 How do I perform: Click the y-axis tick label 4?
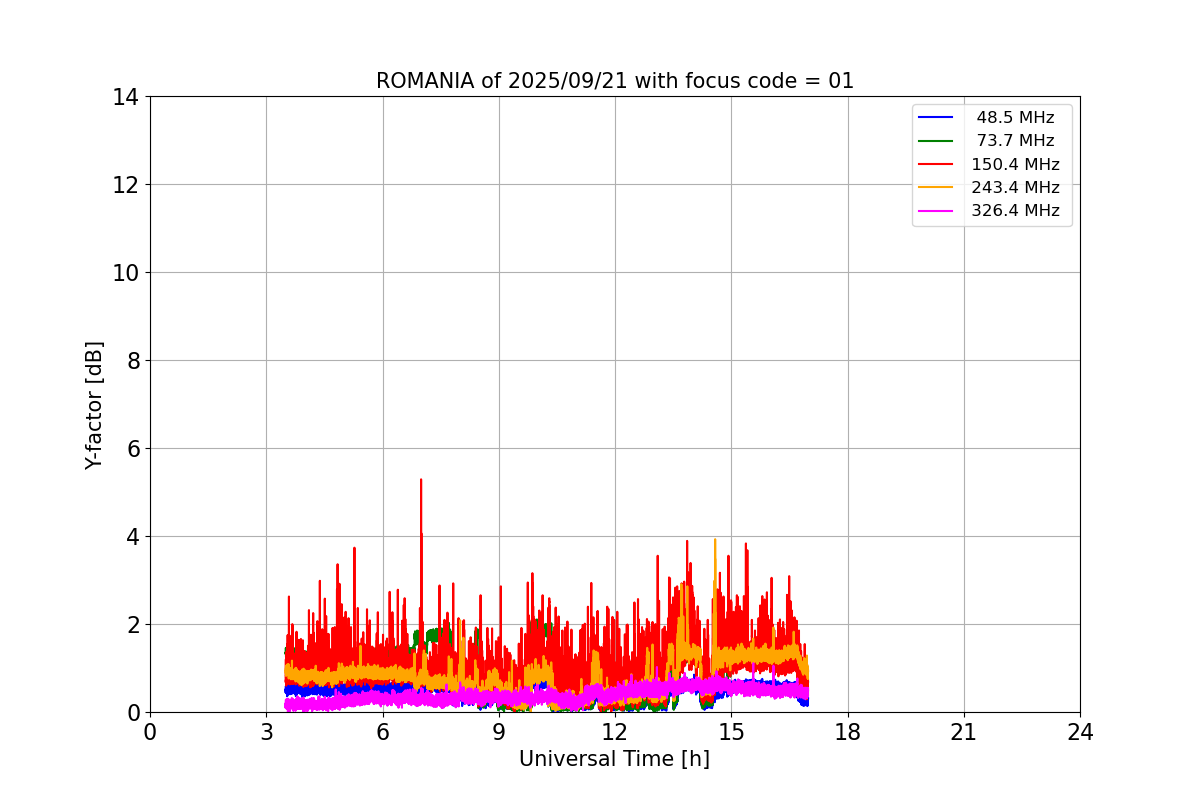tap(131, 537)
